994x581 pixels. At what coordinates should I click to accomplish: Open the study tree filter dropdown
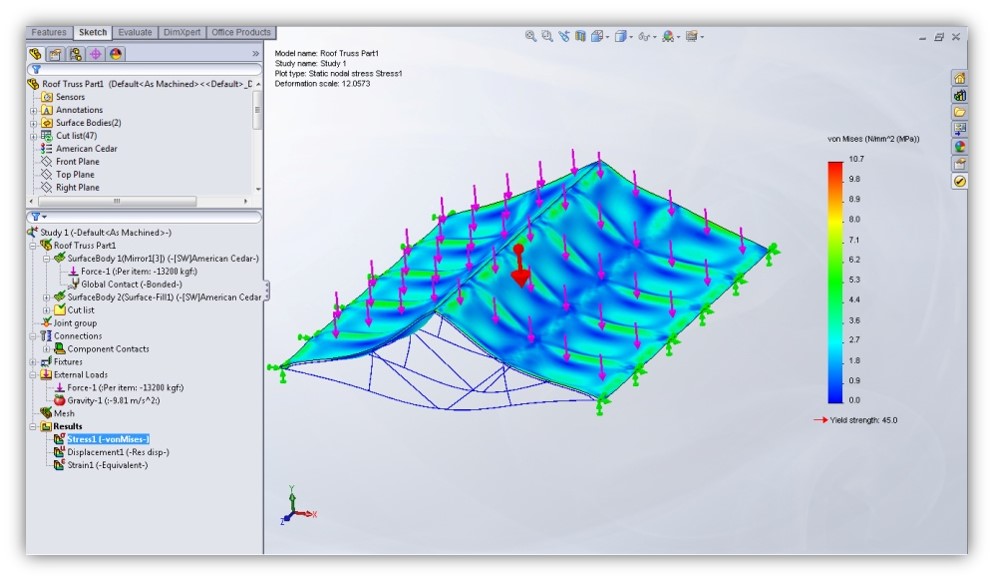coord(39,217)
